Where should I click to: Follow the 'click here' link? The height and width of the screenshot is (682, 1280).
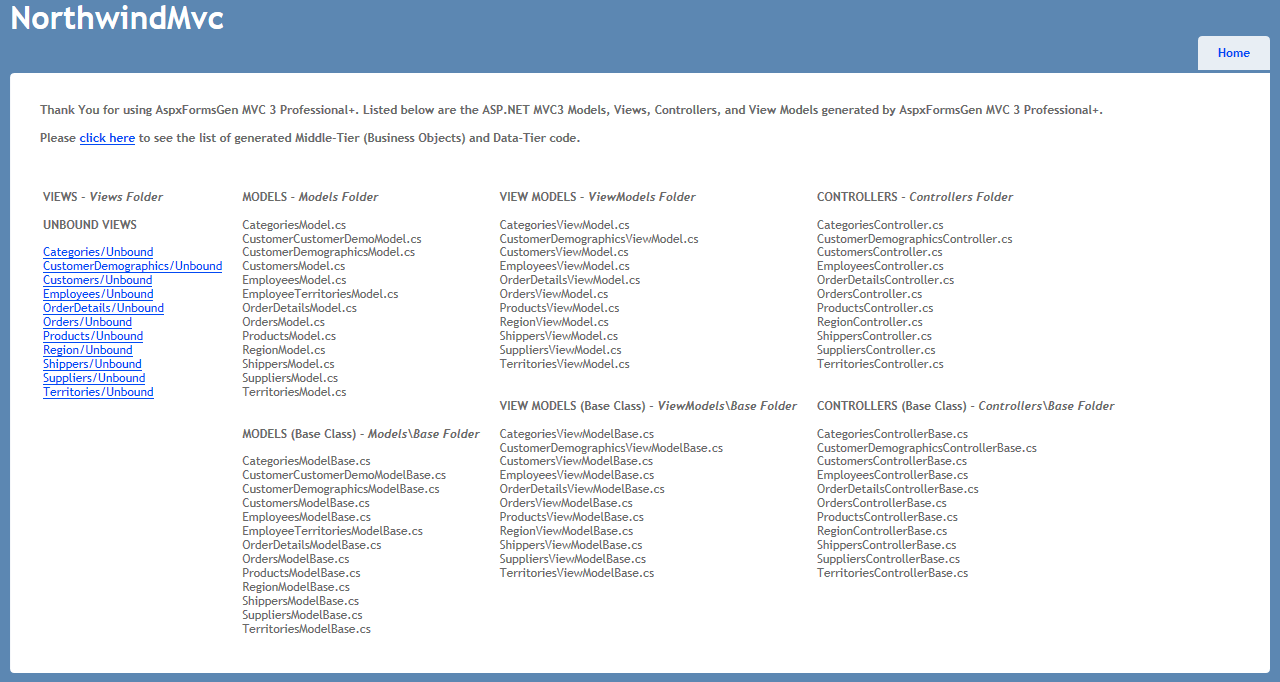[107, 138]
